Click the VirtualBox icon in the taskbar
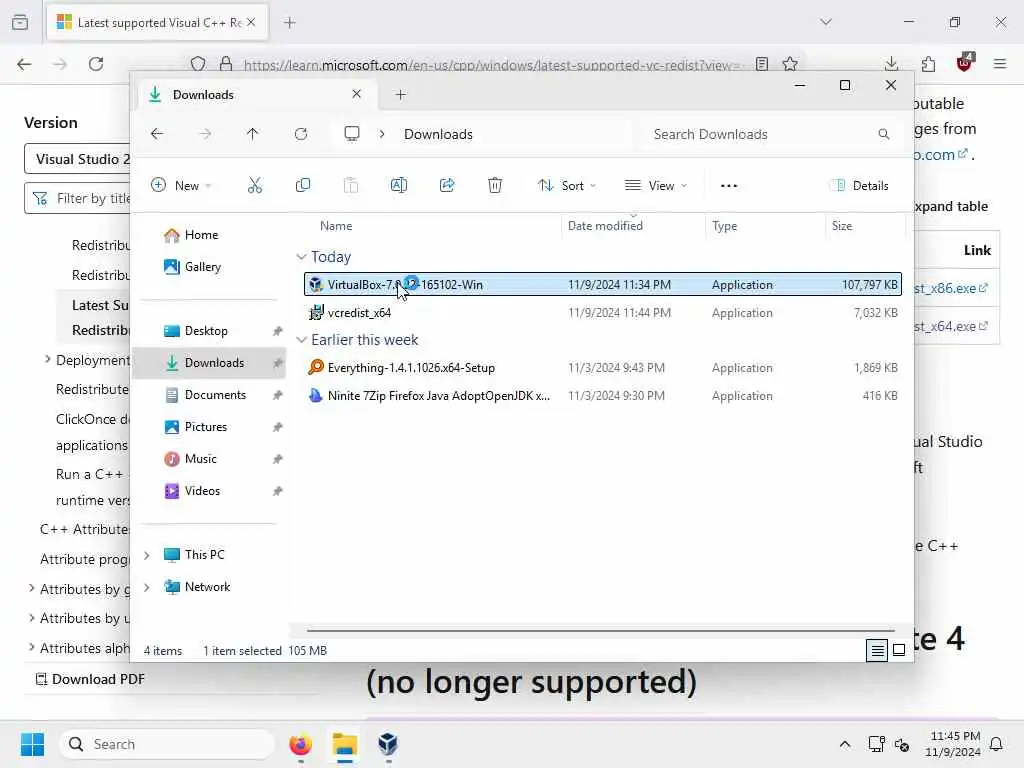The width and height of the screenshot is (1024, 768). pyautogui.click(x=388, y=744)
